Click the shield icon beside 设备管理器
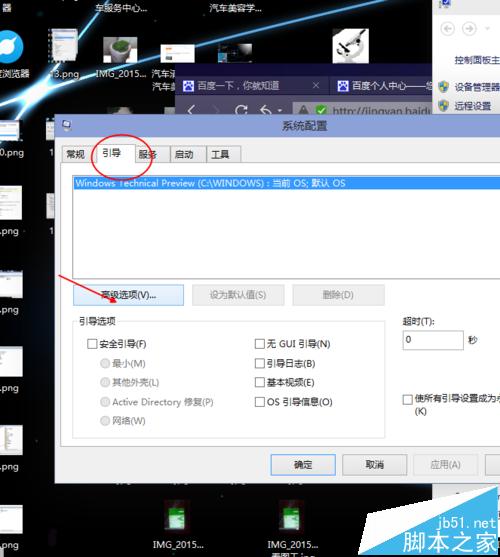Image resolution: width=500 pixels, height=557 pixels. click(444, 86)
